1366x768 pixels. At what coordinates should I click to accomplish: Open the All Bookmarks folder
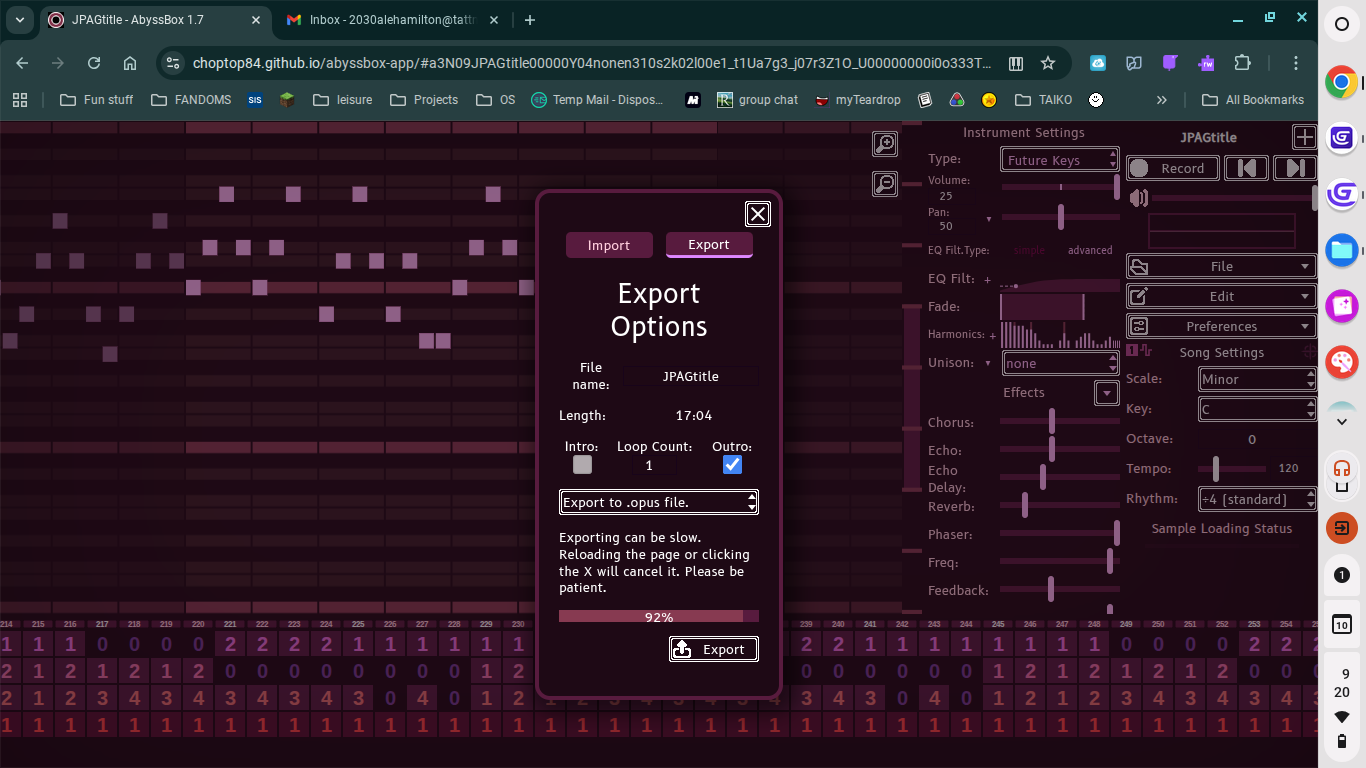point(1253,100)
